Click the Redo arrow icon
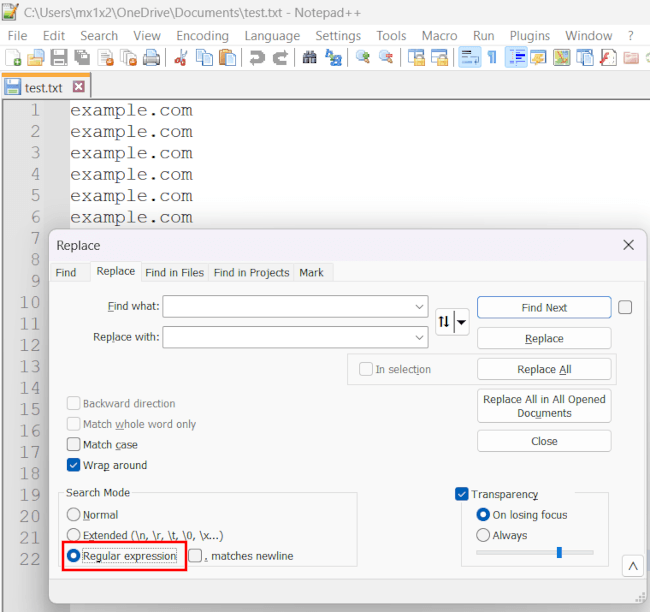Viewport: 650px width, 612px height. 280,58
